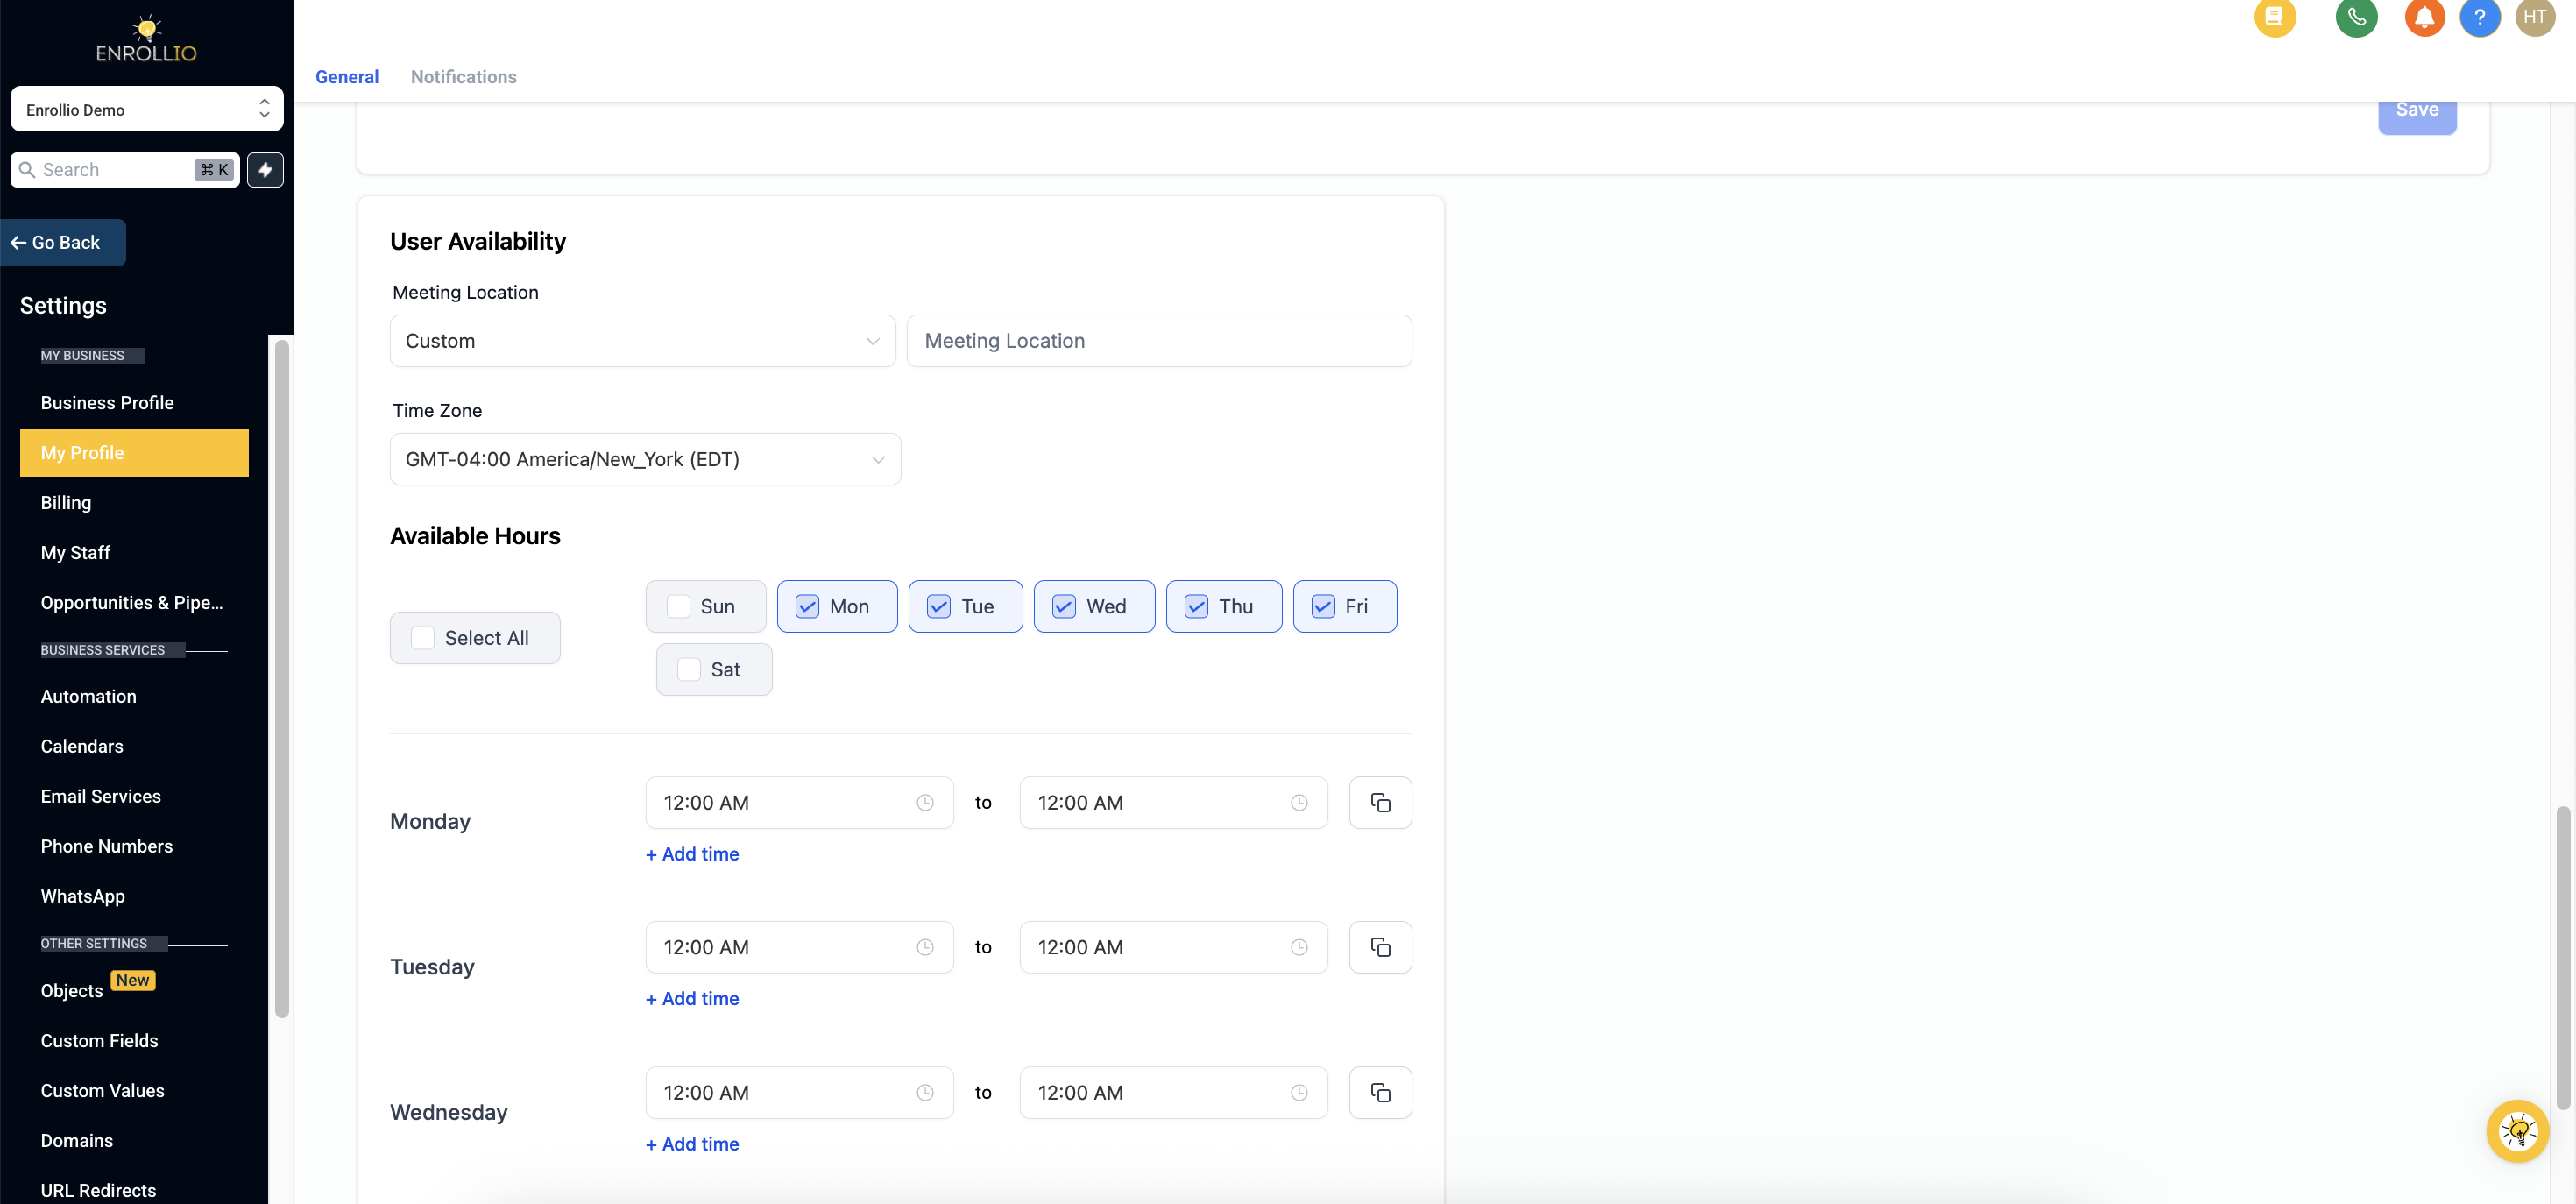This screenshot has height=1204, width=2576.
Task: Uncheck the Tue availability checkbox
Action: point(939,606)
